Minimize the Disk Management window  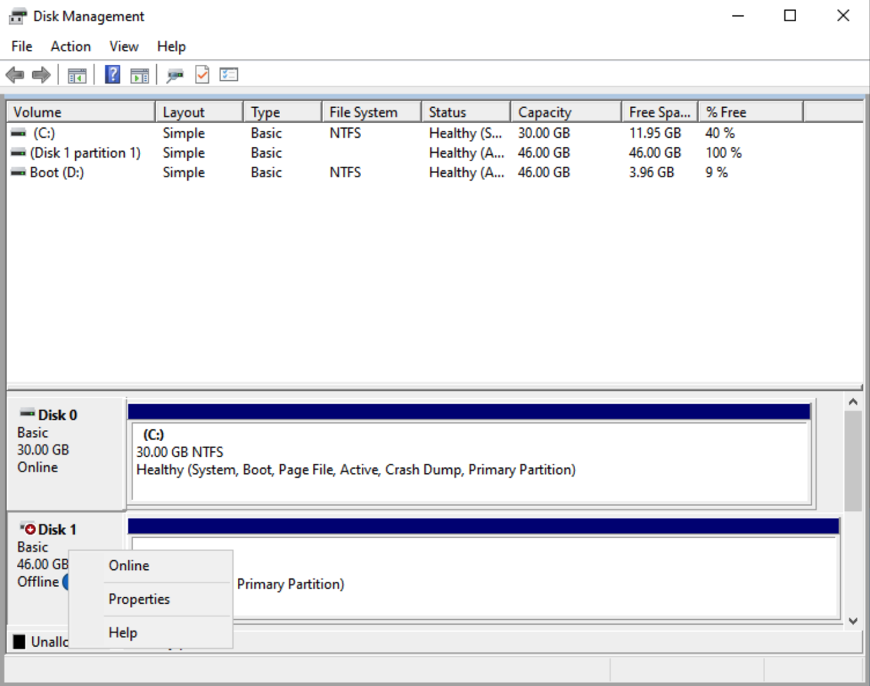pyautogui.click(x=737, y=16)
